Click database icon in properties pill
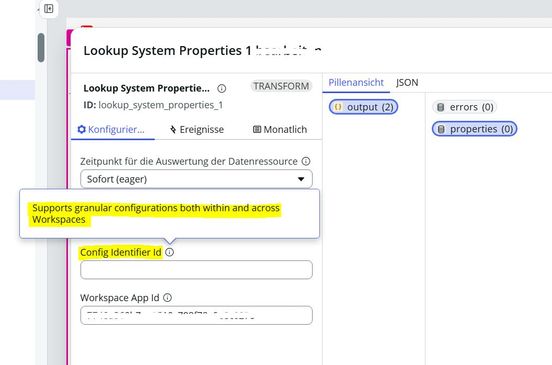The width and height of the screenshot is (552, 365). [441, 129]
